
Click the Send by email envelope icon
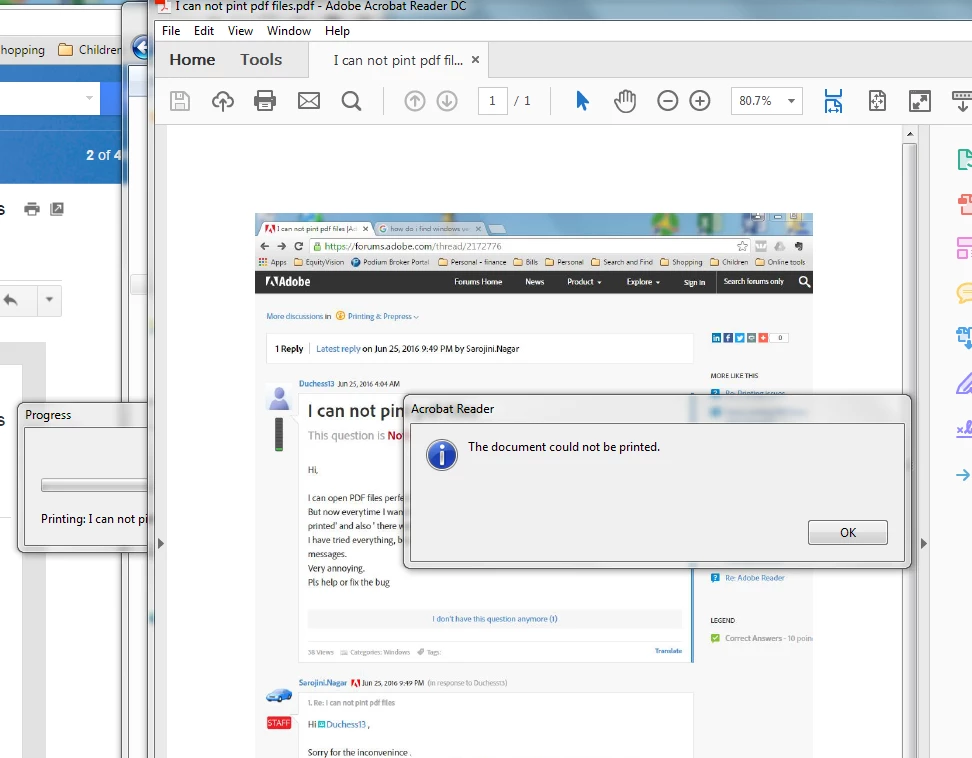coord(309,101)
